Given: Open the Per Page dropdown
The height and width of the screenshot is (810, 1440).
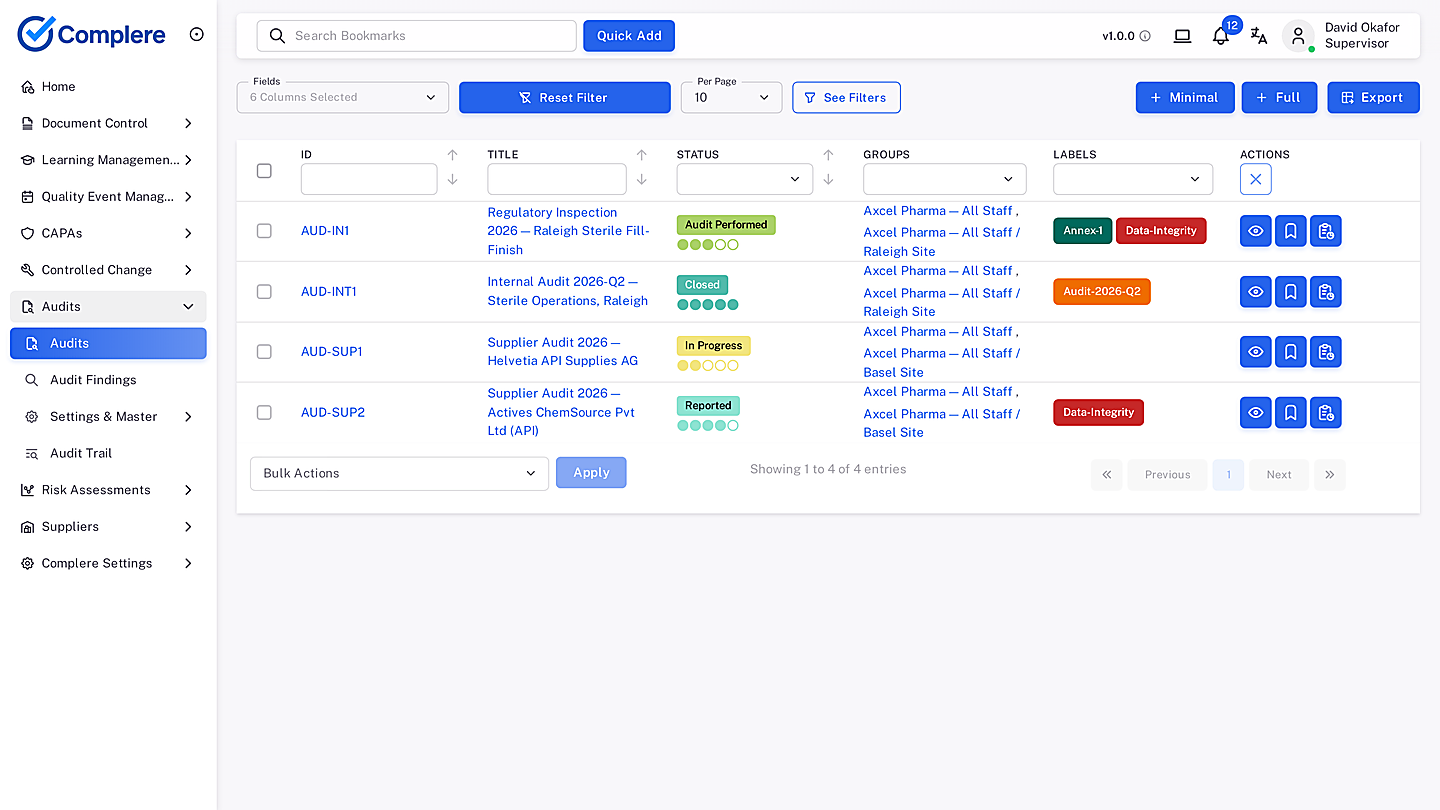Looking at the screenshot, I should (731, 97).
